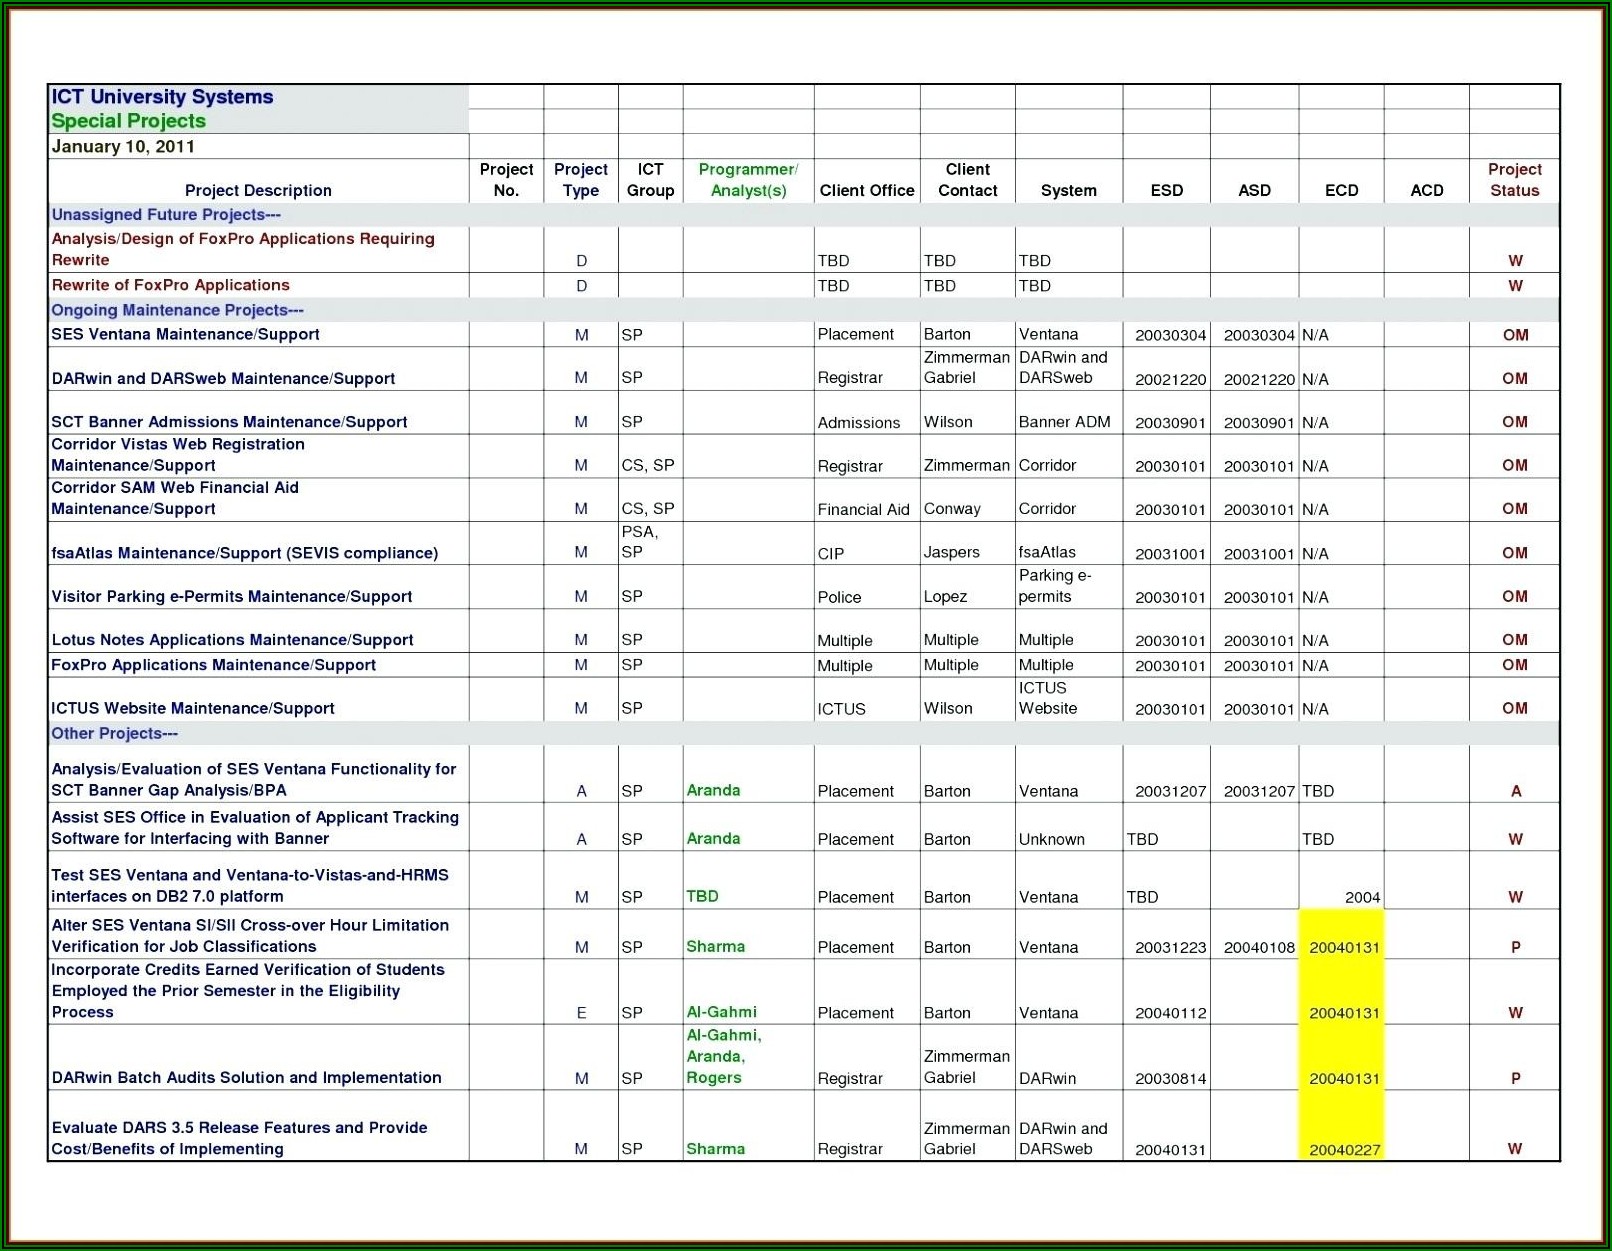1612x1251 pixels.
Task: Select the "January 10, 2011" date cell
Action: pos(123,147)
